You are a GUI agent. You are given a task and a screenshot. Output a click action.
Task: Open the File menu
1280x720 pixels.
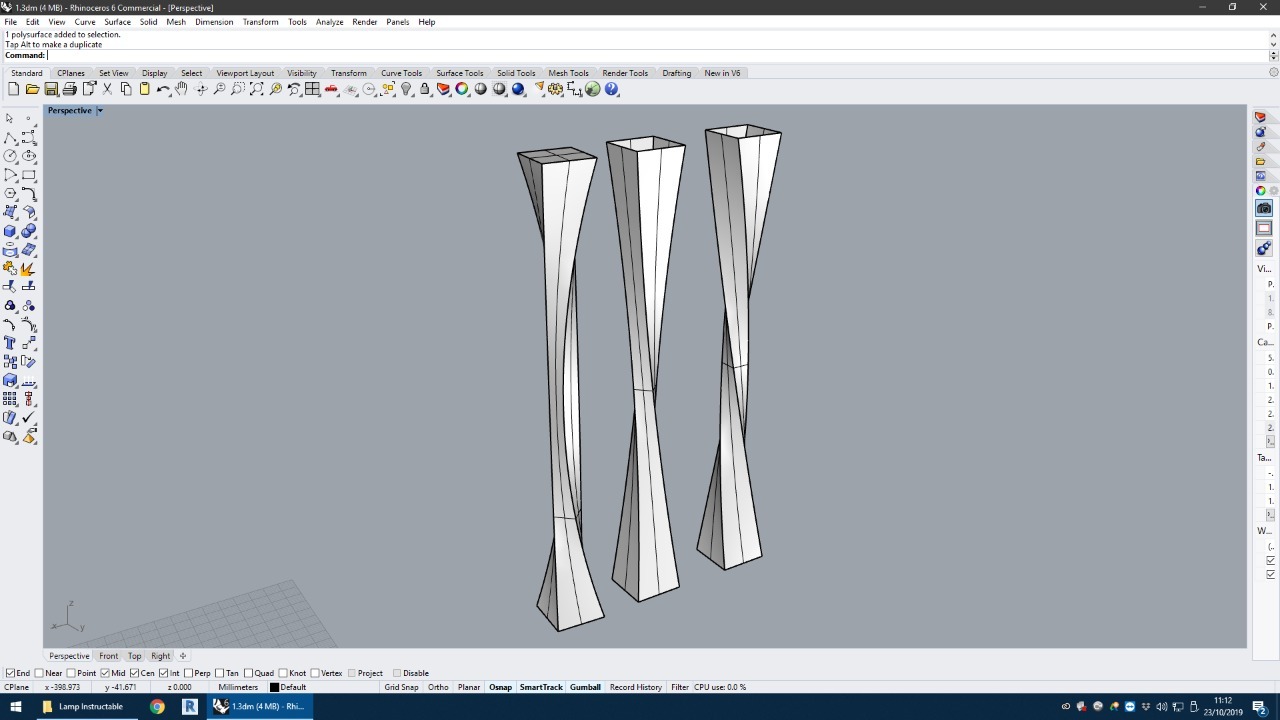pyautogui.click(x=10, y=22)
